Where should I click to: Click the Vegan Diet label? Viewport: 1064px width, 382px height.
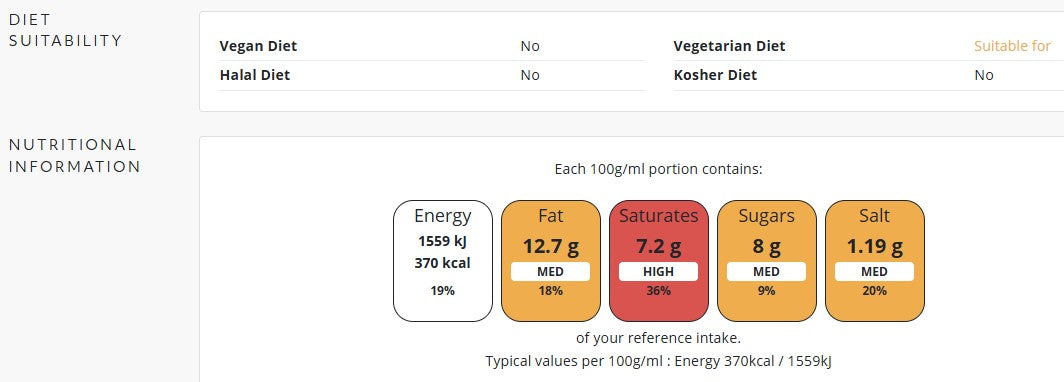(258, 46)
